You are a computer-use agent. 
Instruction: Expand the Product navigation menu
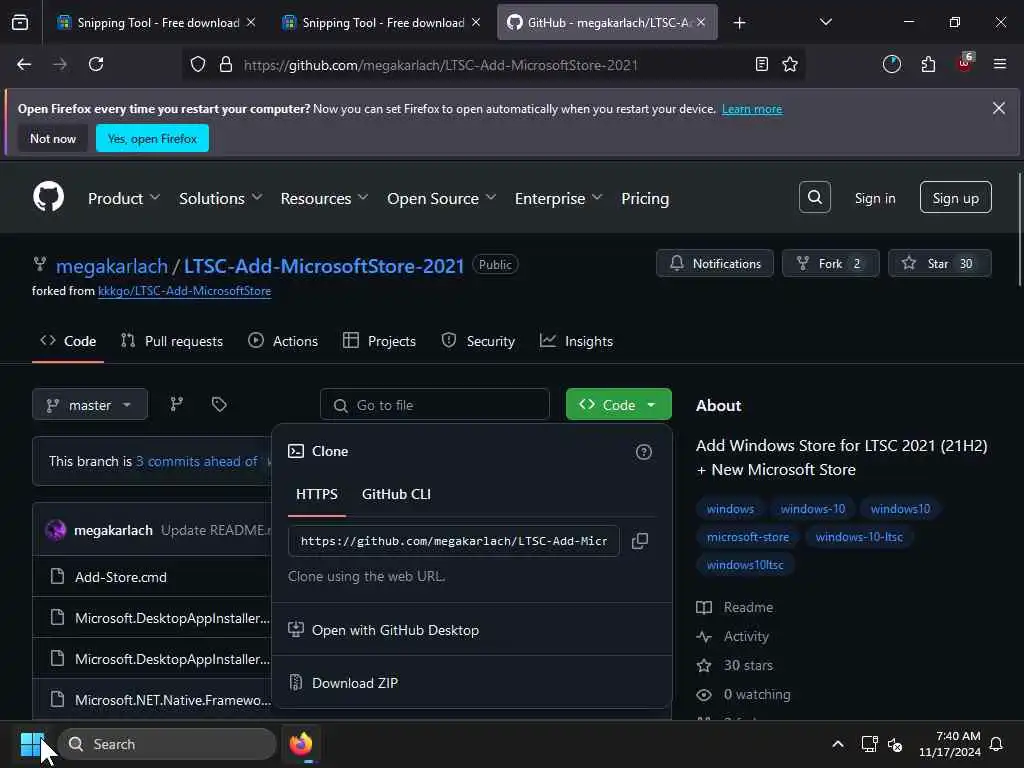coord(123,198)
